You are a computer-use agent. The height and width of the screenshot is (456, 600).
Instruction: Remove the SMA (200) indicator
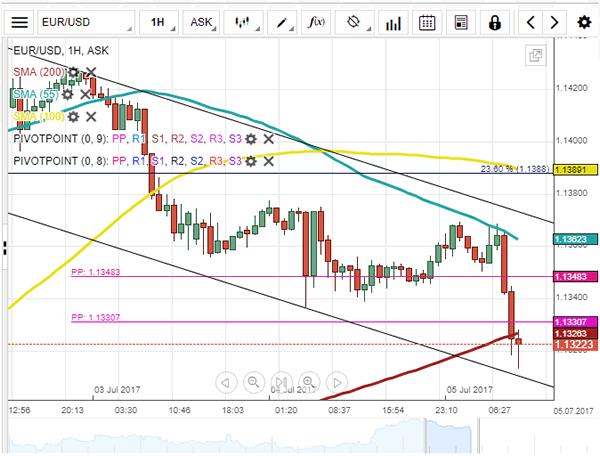91,72
